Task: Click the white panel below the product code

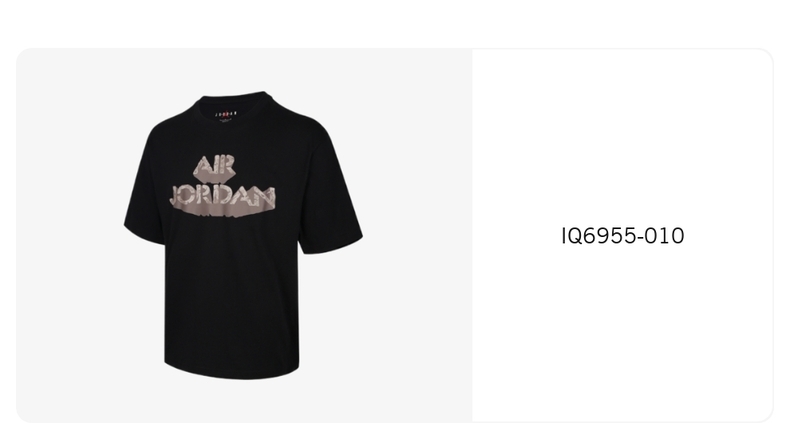Action: pyautogui.click(x=623, y=332)
